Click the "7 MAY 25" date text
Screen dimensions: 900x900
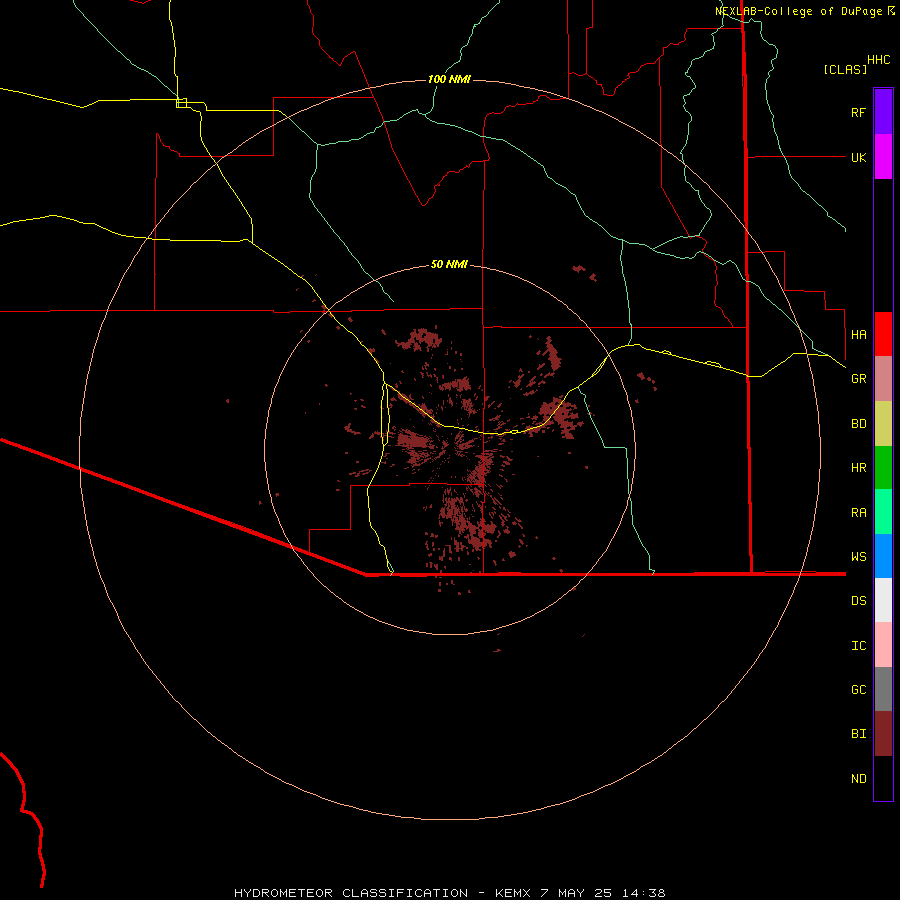coord(576,893)
